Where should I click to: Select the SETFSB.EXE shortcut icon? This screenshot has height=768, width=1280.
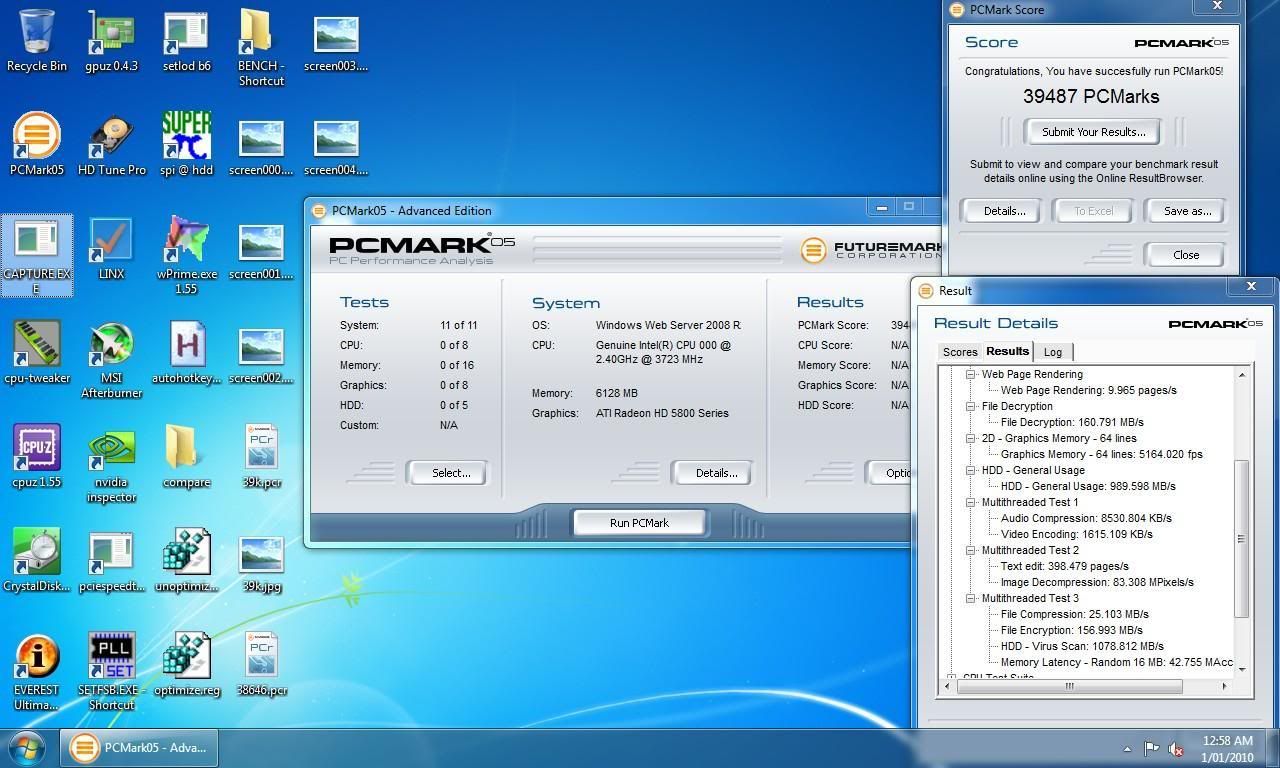pos(111,657)
